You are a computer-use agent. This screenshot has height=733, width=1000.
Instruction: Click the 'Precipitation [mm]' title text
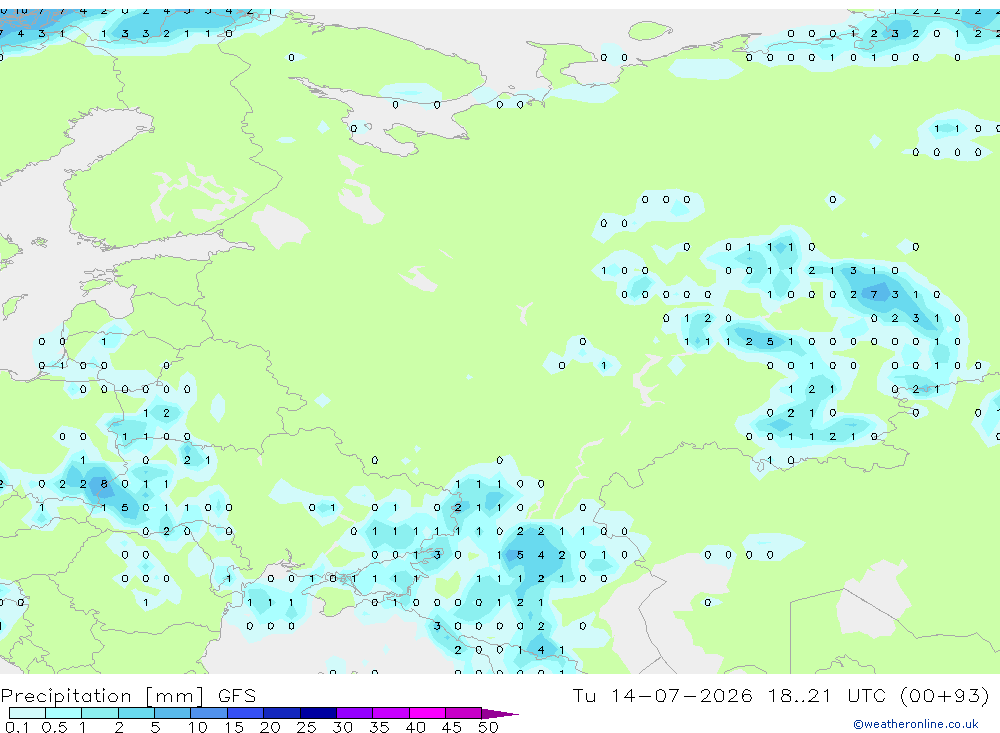pyautogui.click(x=102, y=696)
